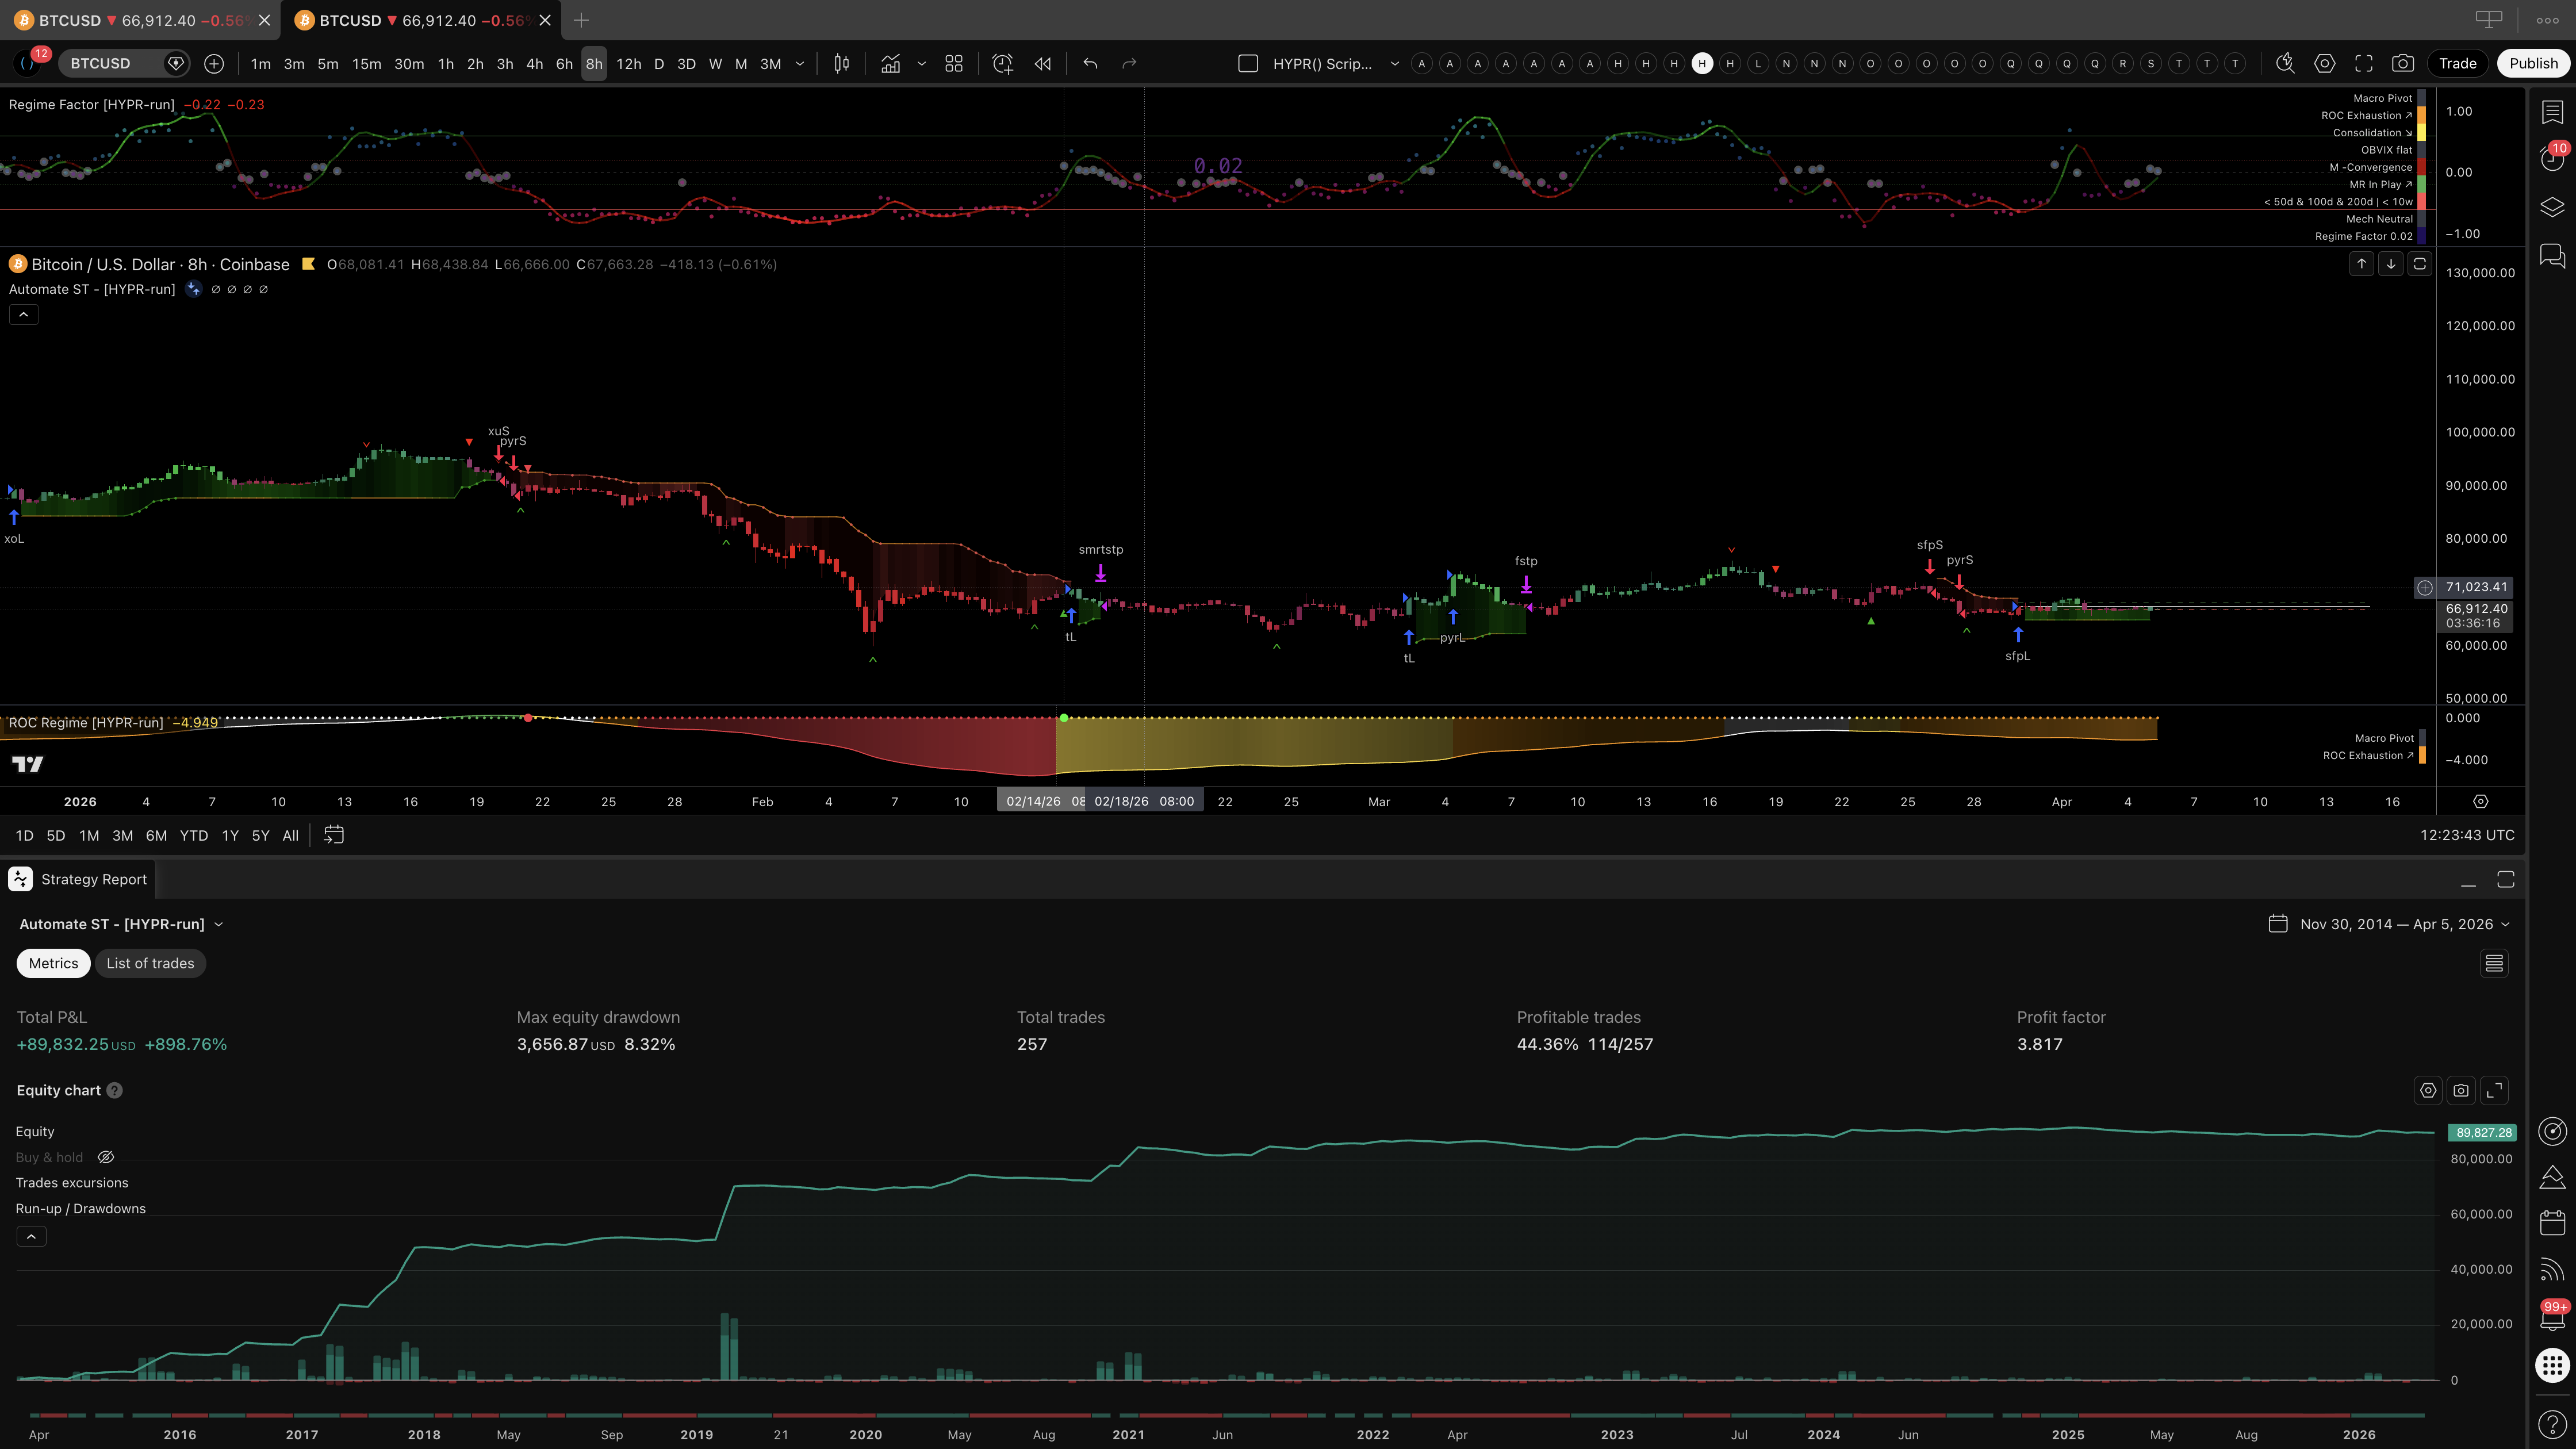The image size is (2576, 1449).
Task: Open the BTCUSD symbol search
Action: point(110,63)
